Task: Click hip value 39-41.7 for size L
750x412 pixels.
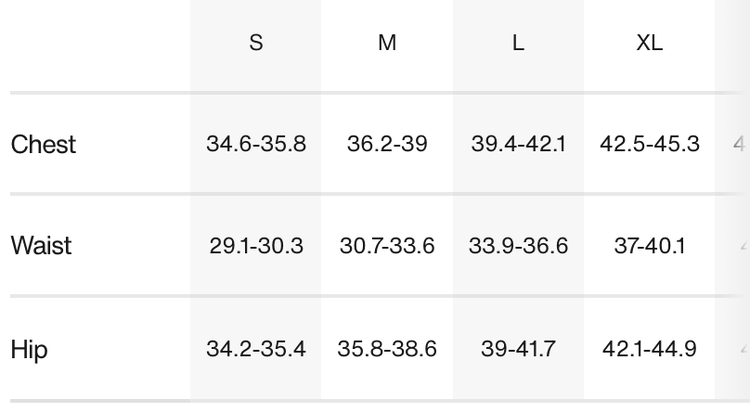Action: pos(518,350)
